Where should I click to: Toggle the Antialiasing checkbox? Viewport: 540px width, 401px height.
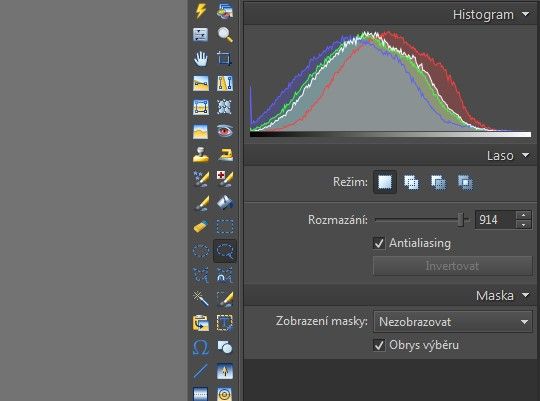click(379, 243)
